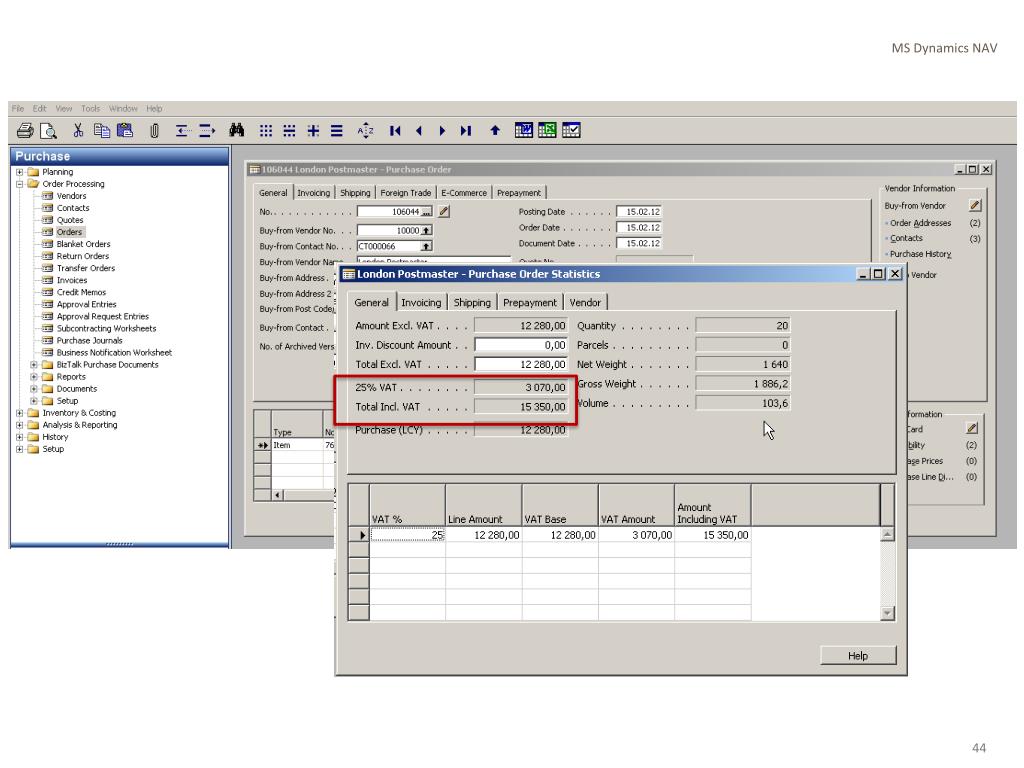Switch to Vendor tab in Statistics dialog
The height and width of the screenshot is (768, 1024).
pyautogui.click(x=585, y=302)
